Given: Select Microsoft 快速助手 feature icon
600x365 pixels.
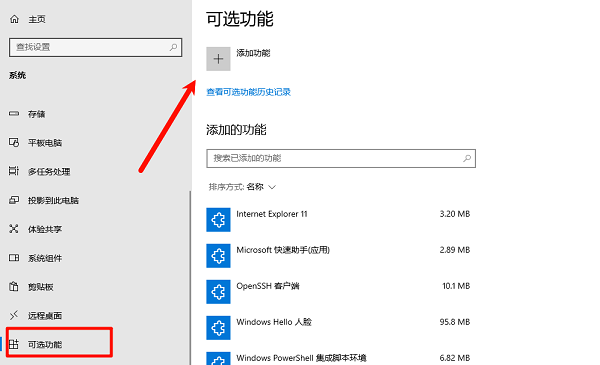Looking at the screenshot, I should coord(218,256).
